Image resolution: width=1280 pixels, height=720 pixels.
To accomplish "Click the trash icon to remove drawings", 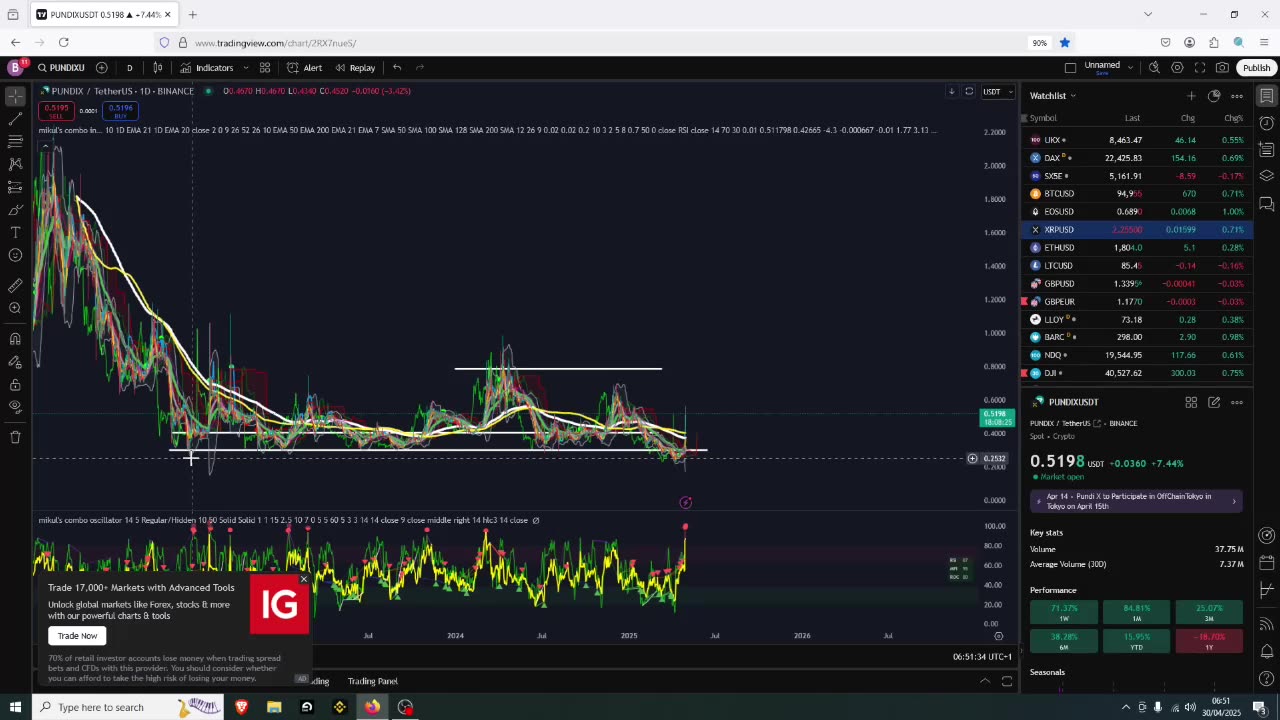I will click(x=15, y=437).
